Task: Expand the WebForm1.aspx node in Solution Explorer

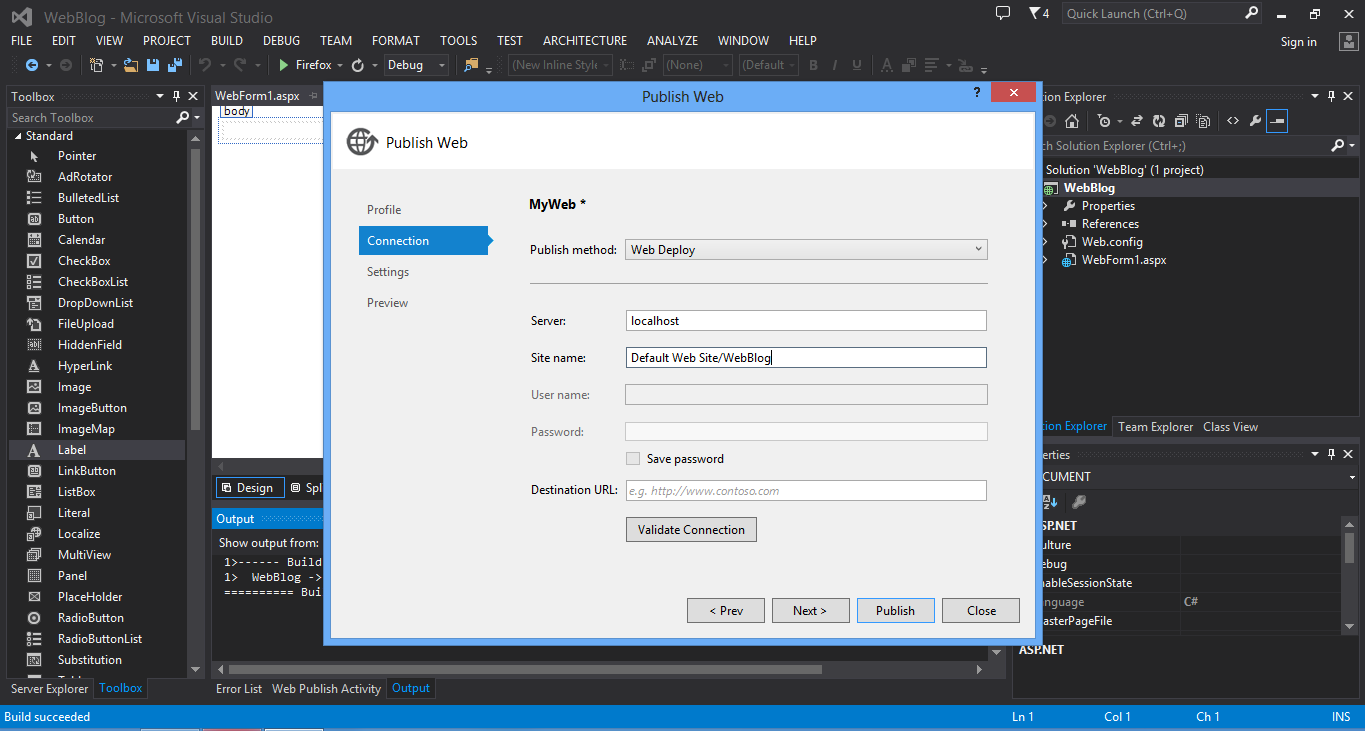Action: [1046, 260]
